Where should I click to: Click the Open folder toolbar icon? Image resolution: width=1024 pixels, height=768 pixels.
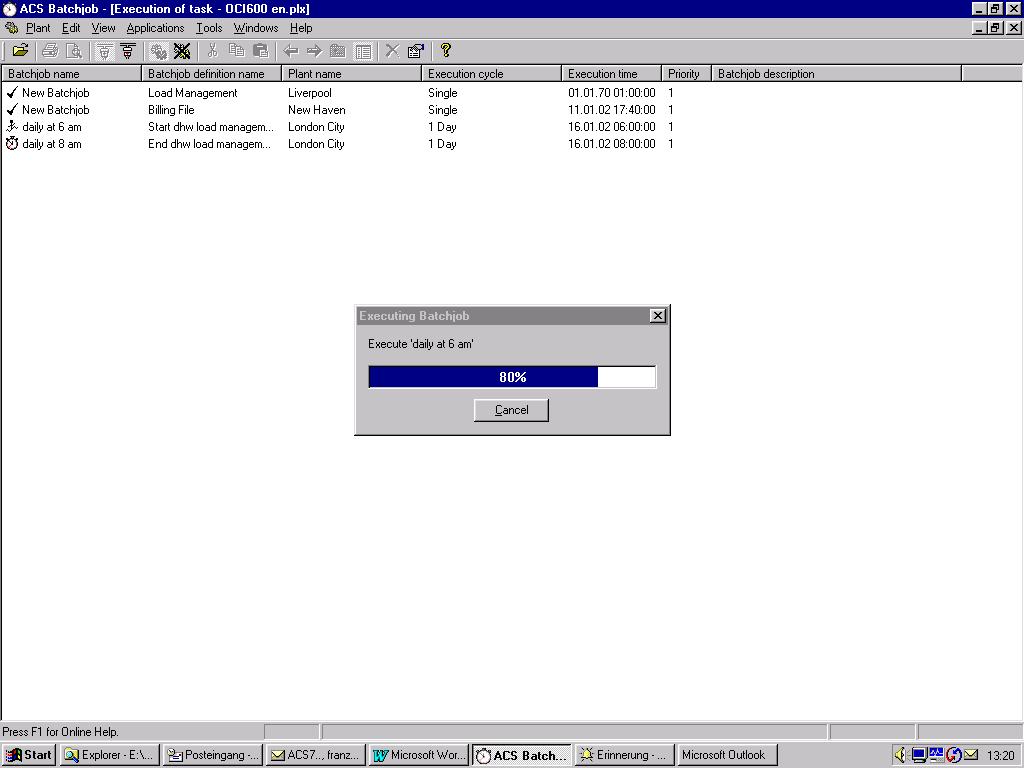coord(20,50)
